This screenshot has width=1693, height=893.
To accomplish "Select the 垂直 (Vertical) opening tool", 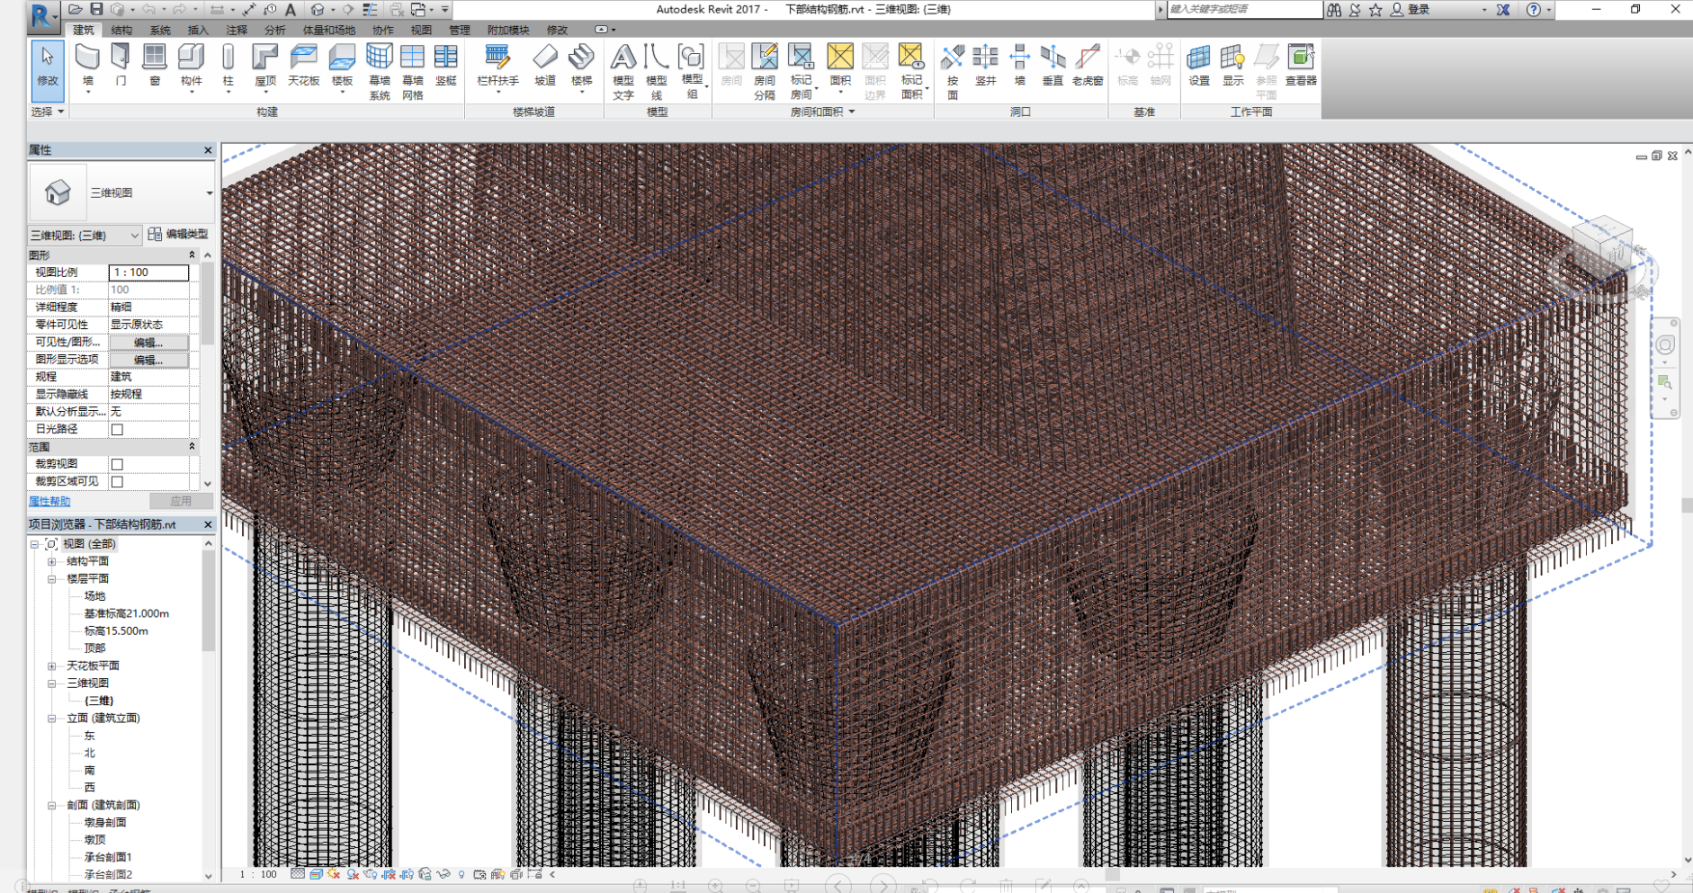I will pyautogui.click(x=1053, y=67).
